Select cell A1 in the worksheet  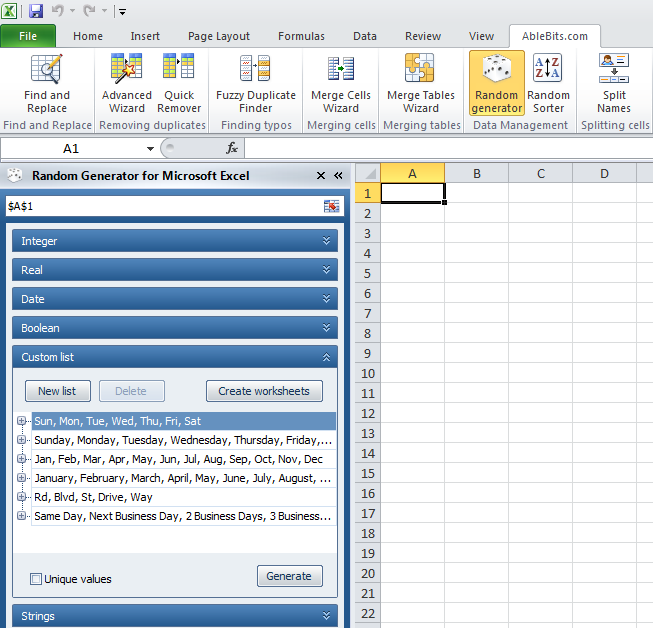(412, 193)
